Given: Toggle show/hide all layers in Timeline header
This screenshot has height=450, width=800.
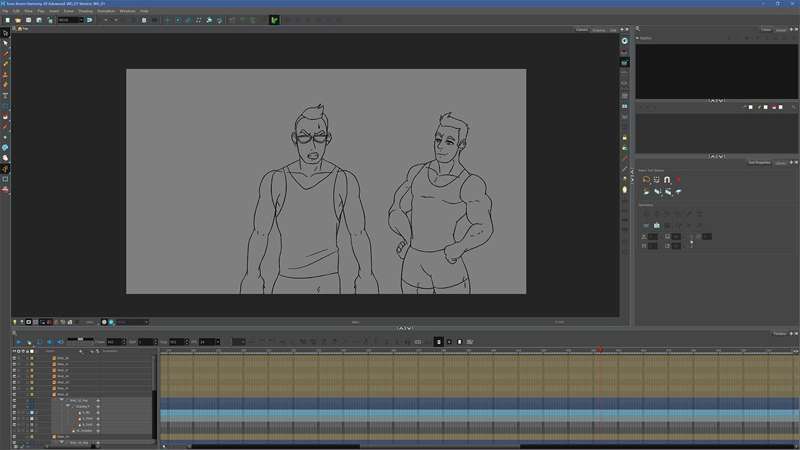Looking at the screenshot, I should (14, 351).
